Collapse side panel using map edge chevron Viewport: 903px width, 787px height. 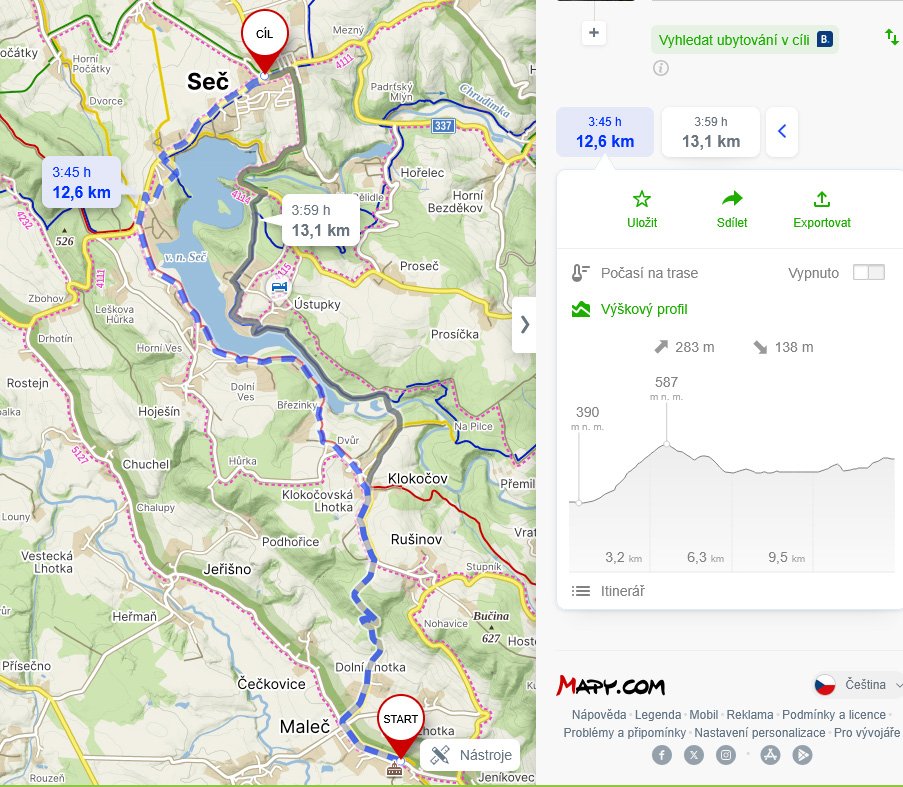coord(524,324)
